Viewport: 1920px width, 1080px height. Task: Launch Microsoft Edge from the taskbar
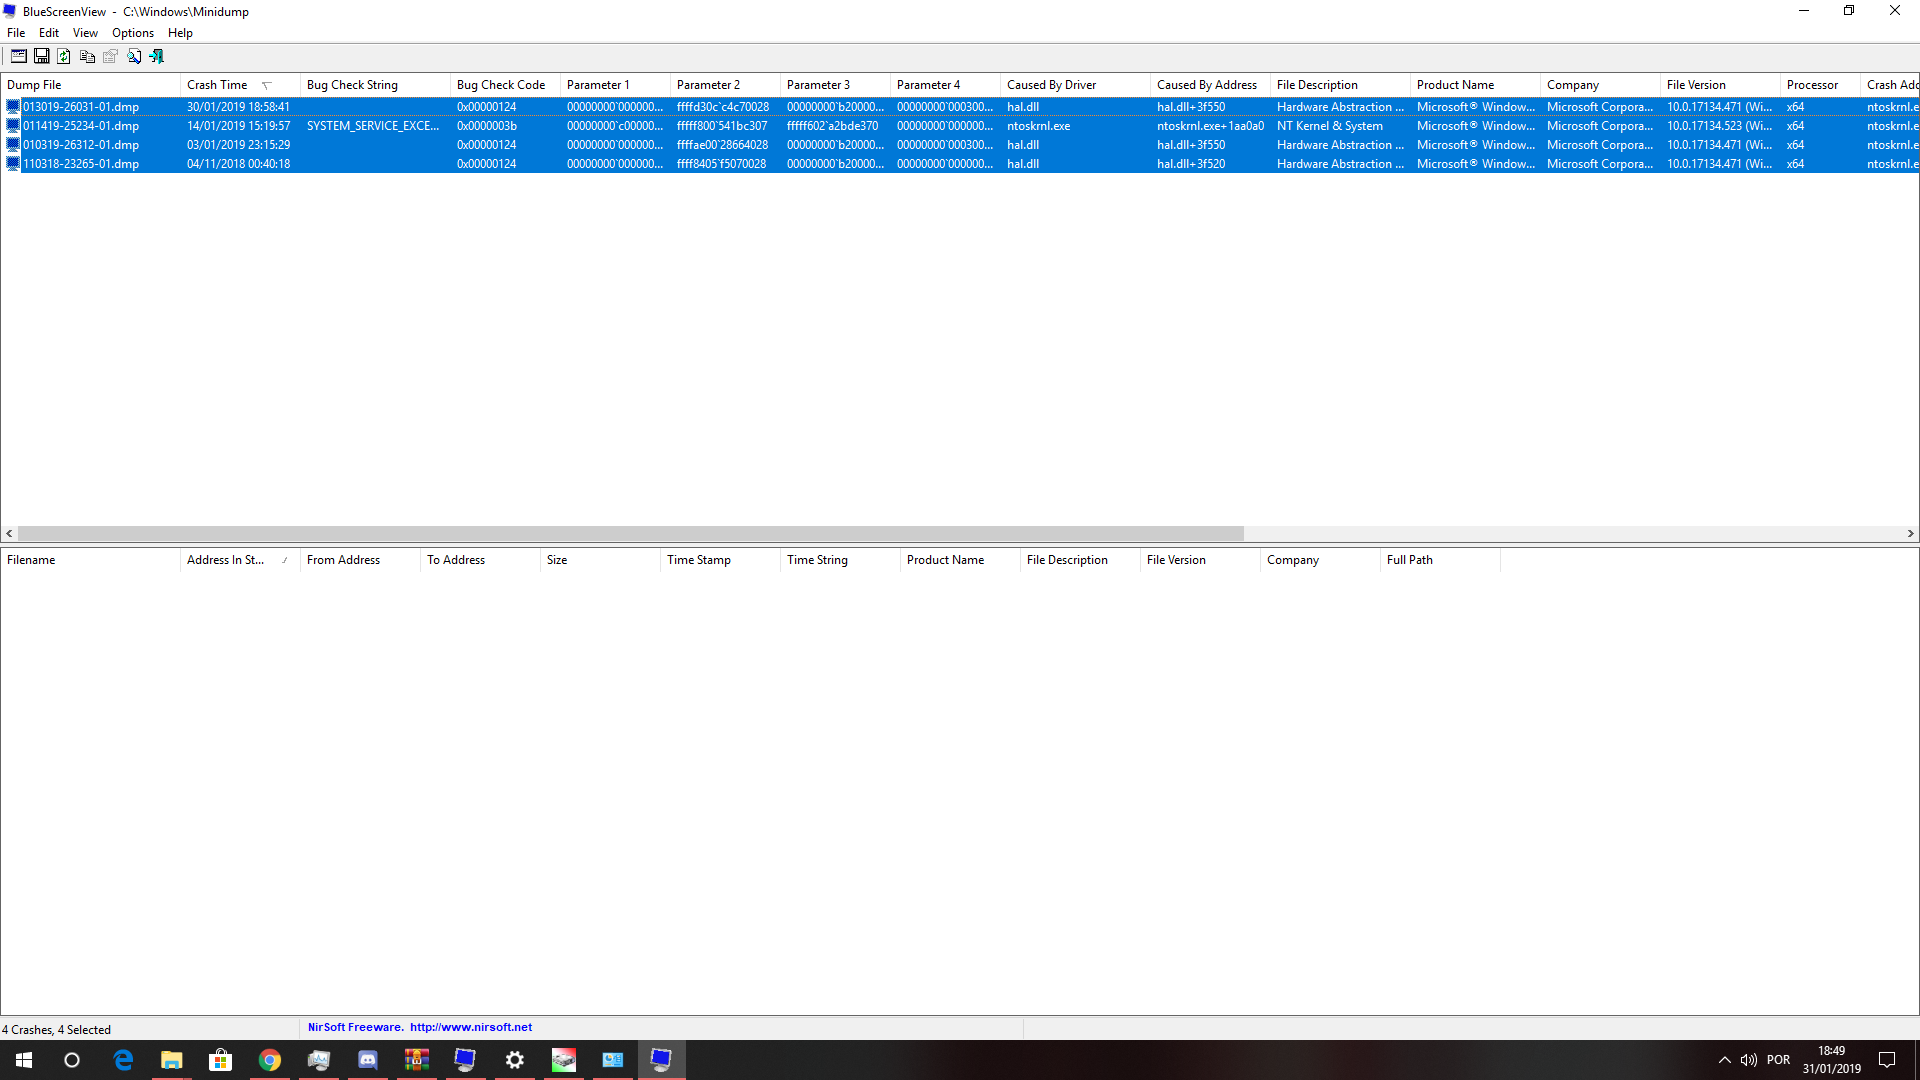pyautogui.click(x=123, y=1060)
